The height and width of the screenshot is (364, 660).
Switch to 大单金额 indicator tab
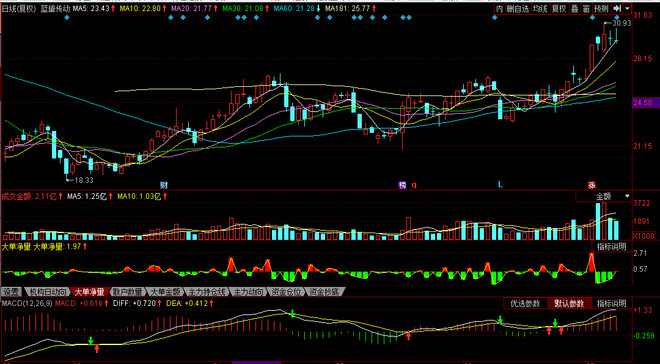pyautogui.click(x=165, y=291)
